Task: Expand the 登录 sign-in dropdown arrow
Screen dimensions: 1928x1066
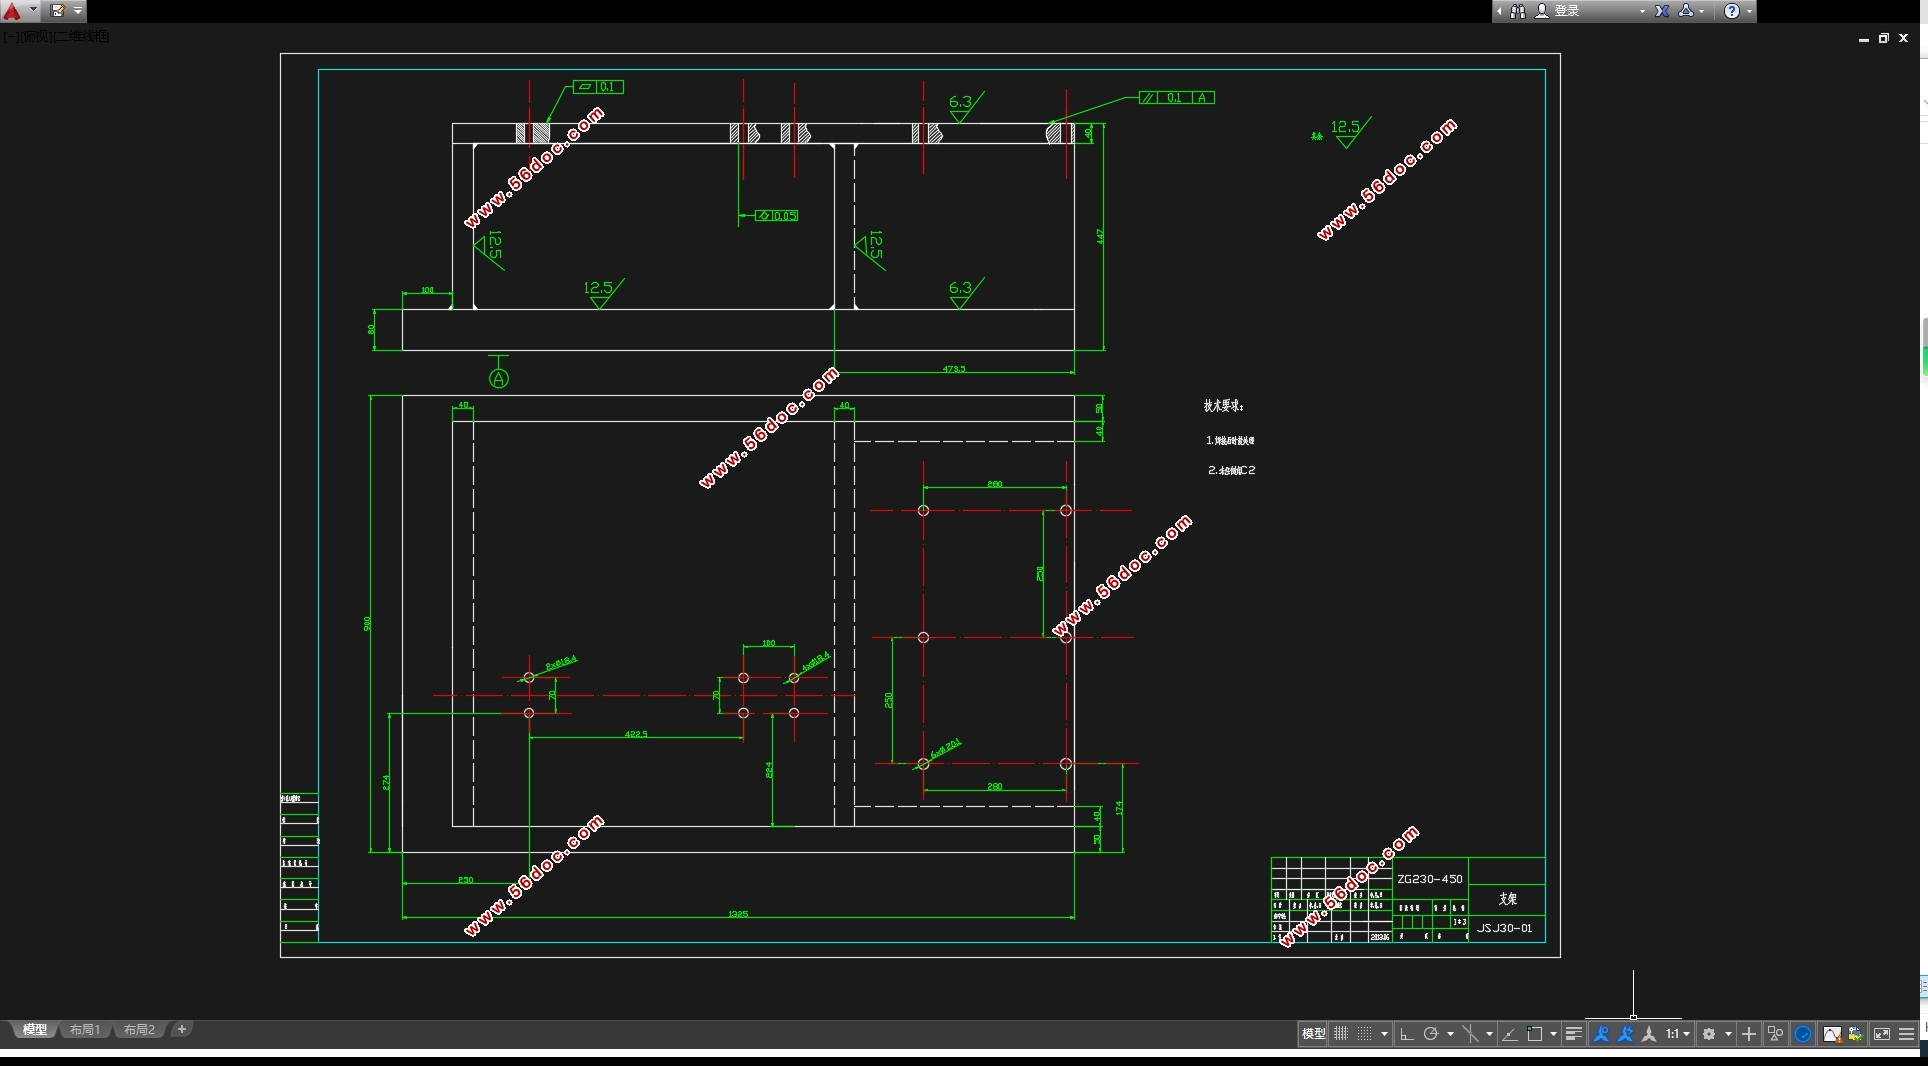Action: (1642, 11)
